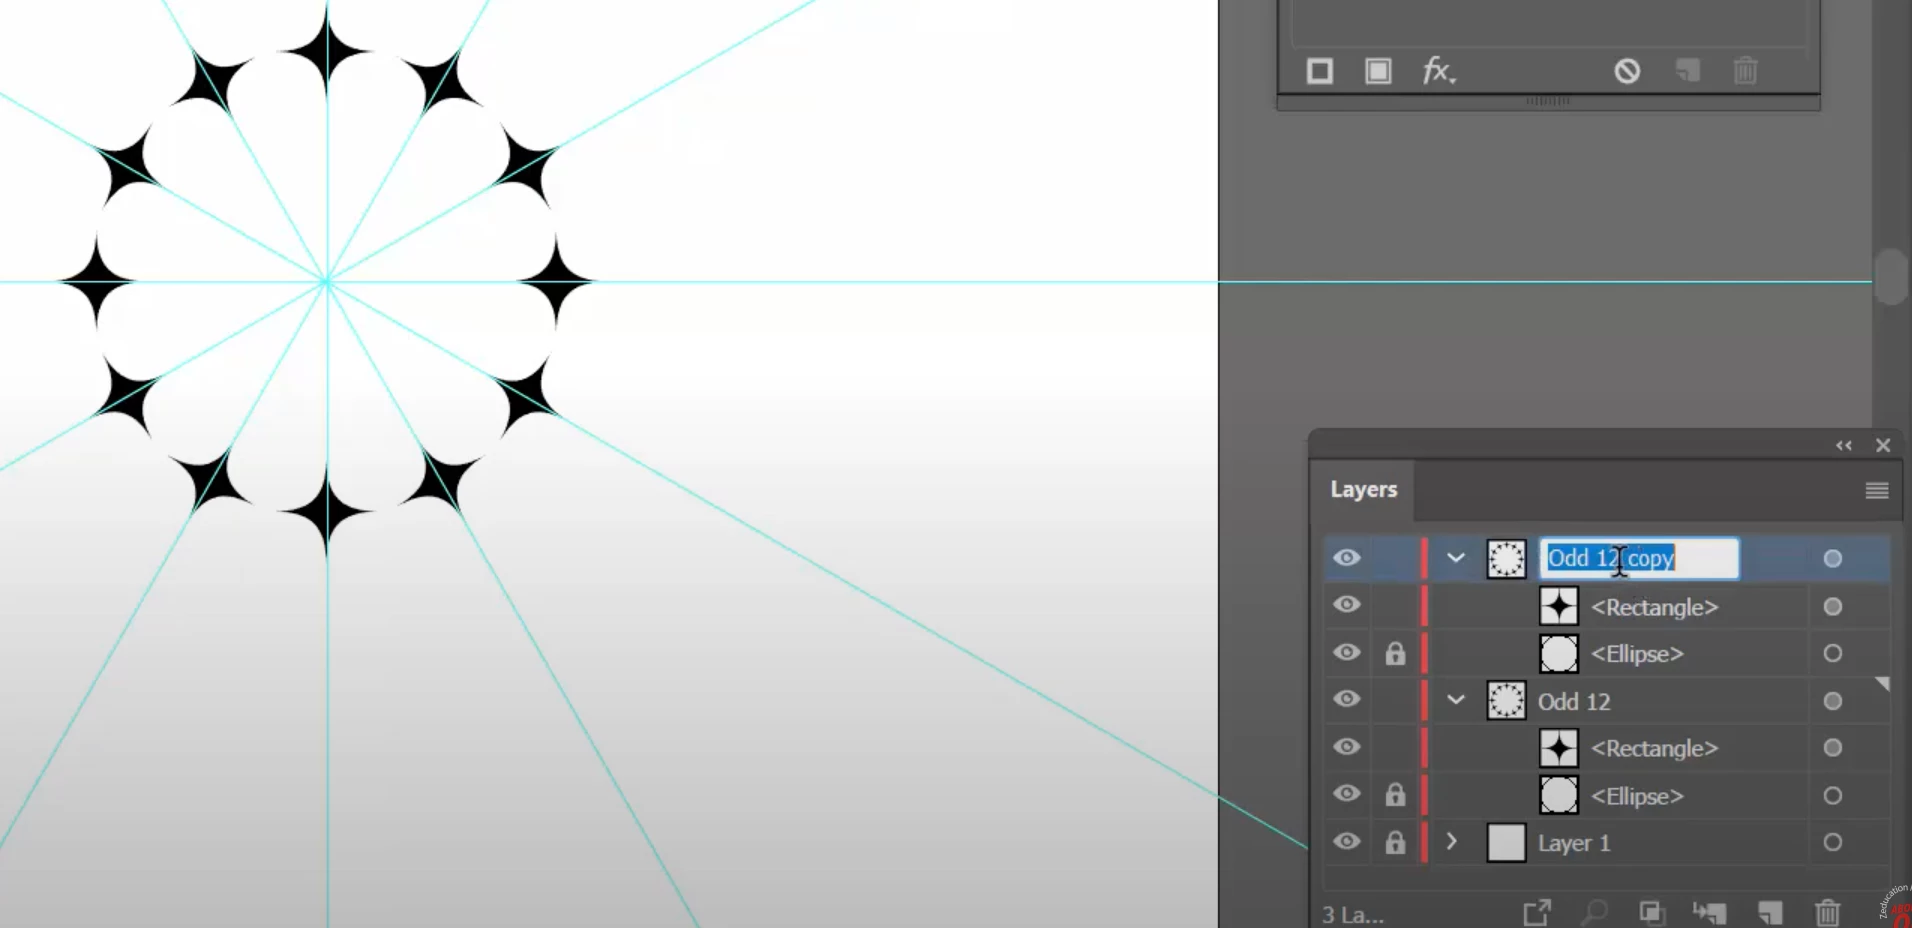Collapse the Layers panel with double-arrow icon
This screenshot has width=1912, height=928.
(1844, 445)
